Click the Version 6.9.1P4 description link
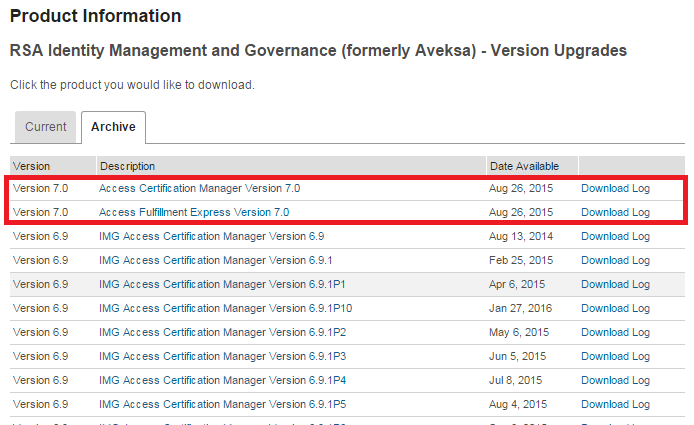694x425 pixels. pyautogui.click(x=222, y=380)
